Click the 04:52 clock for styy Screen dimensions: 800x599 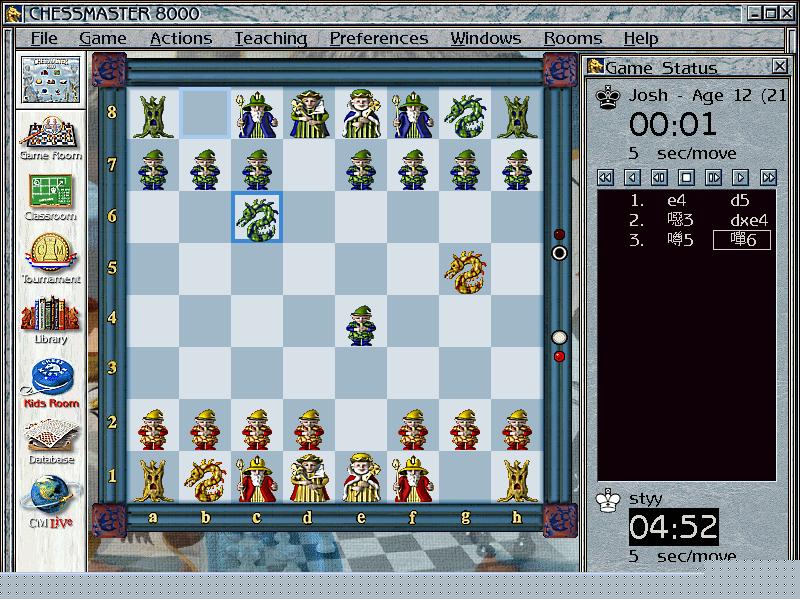[x=673, y=527]
